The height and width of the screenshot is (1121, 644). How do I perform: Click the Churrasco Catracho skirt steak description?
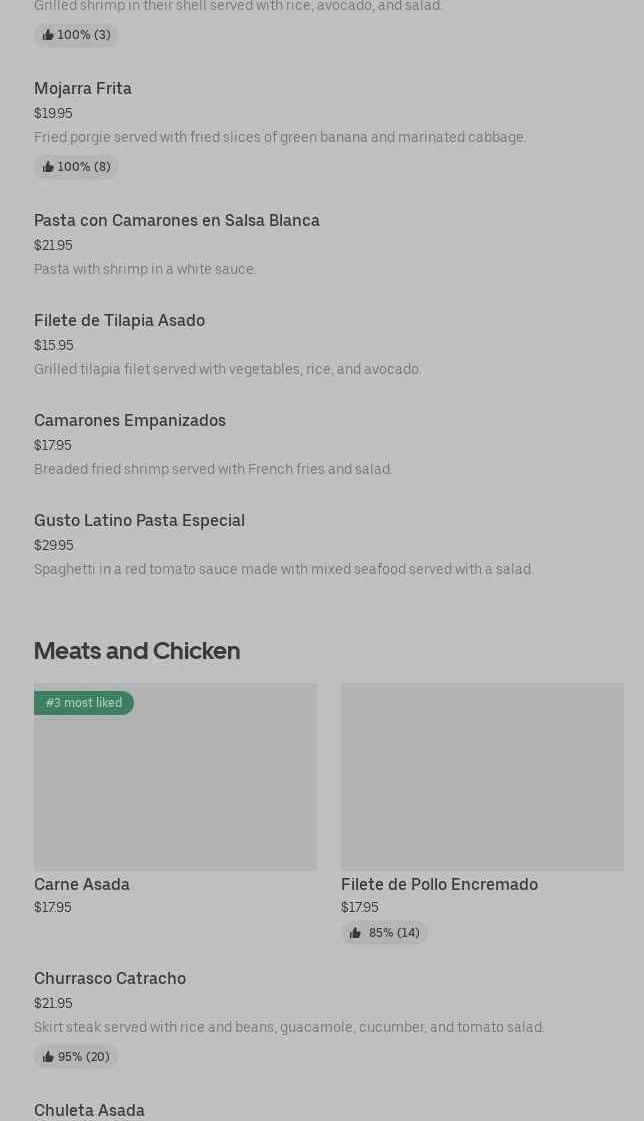coord(289,1027)
